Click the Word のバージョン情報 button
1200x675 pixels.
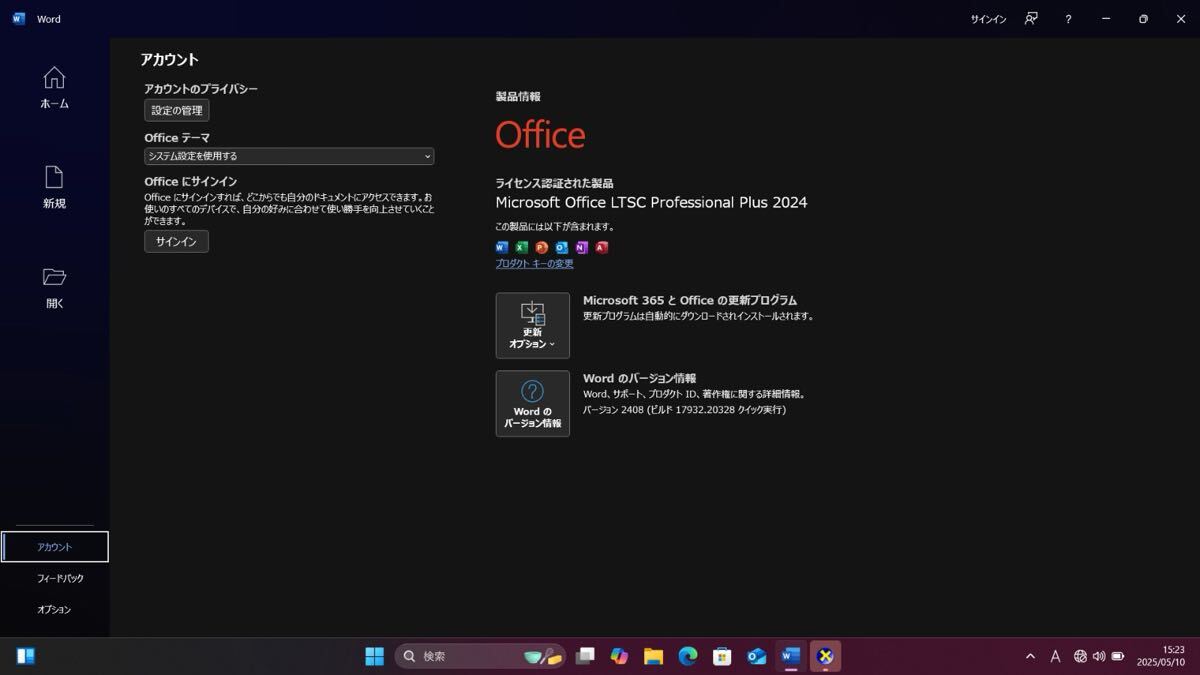533,403
